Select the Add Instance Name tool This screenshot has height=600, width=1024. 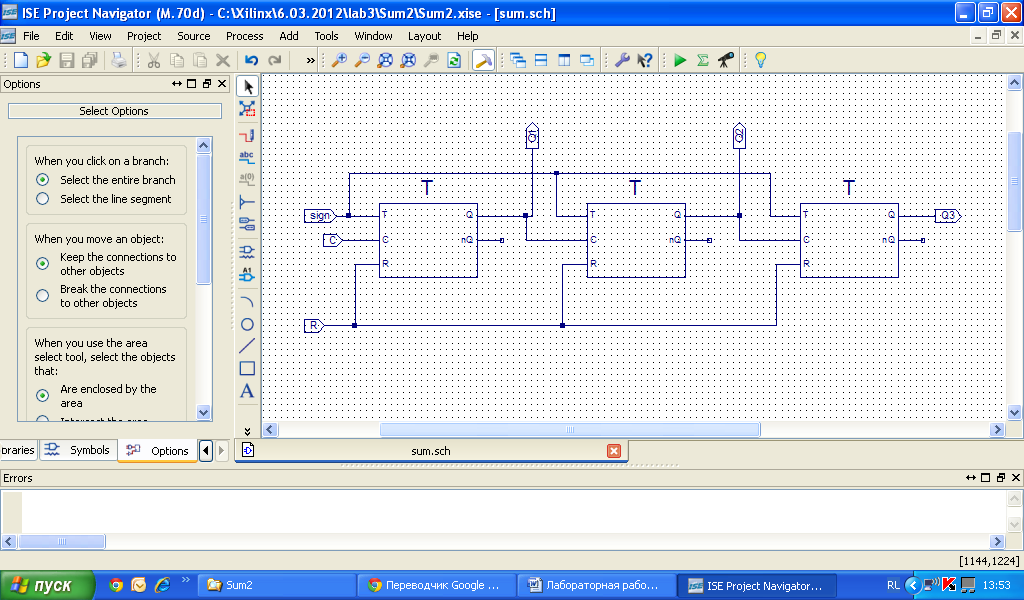tap(247, 274)
